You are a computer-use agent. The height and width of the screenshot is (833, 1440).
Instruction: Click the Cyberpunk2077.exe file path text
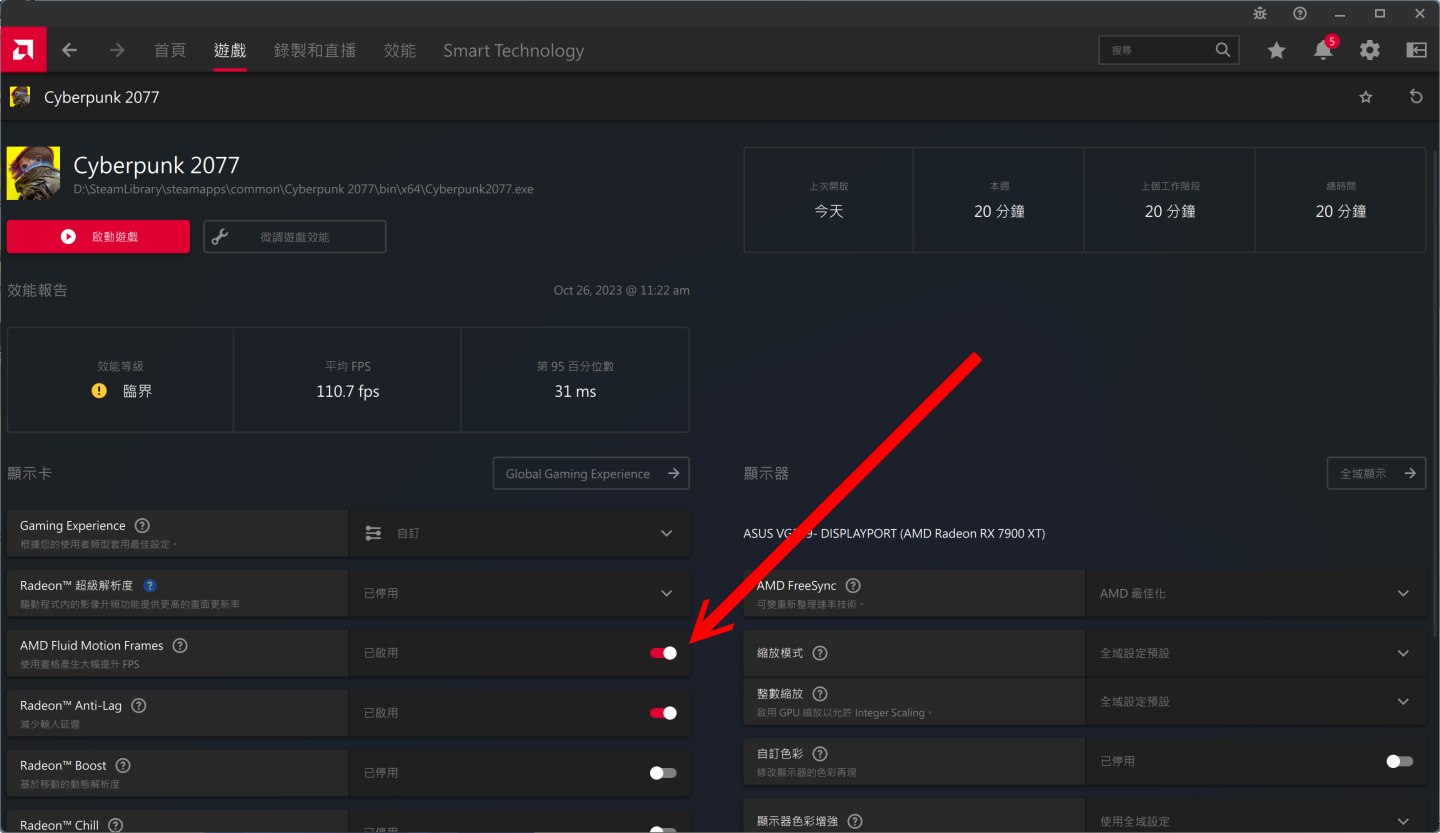[304, 189]
